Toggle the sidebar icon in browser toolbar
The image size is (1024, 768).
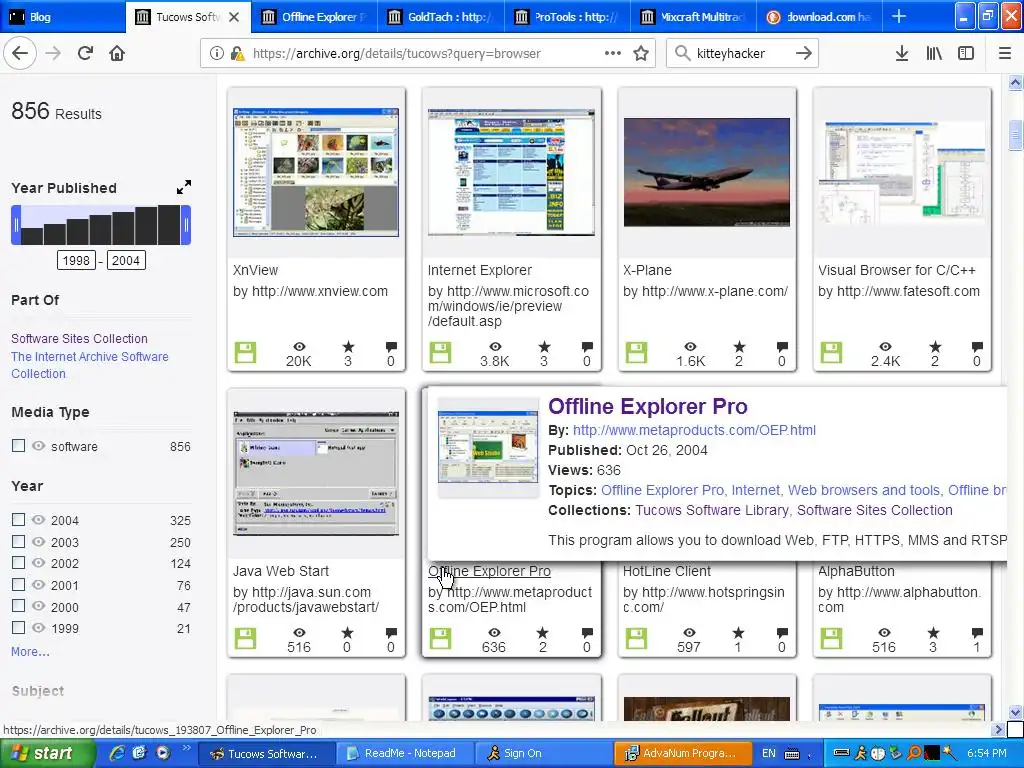[x=966, y=54]
